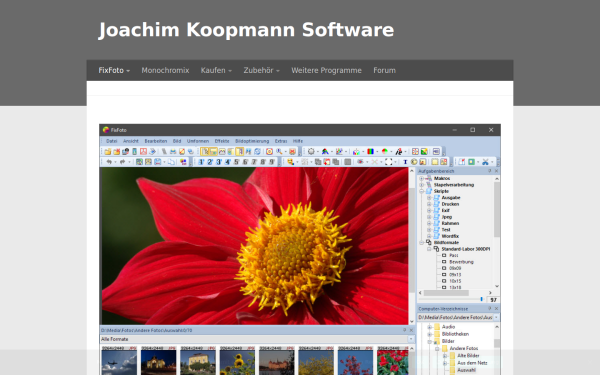600x375 pixels.
Task: Click the gear settings toolbar icon
Action: point(311,152)
